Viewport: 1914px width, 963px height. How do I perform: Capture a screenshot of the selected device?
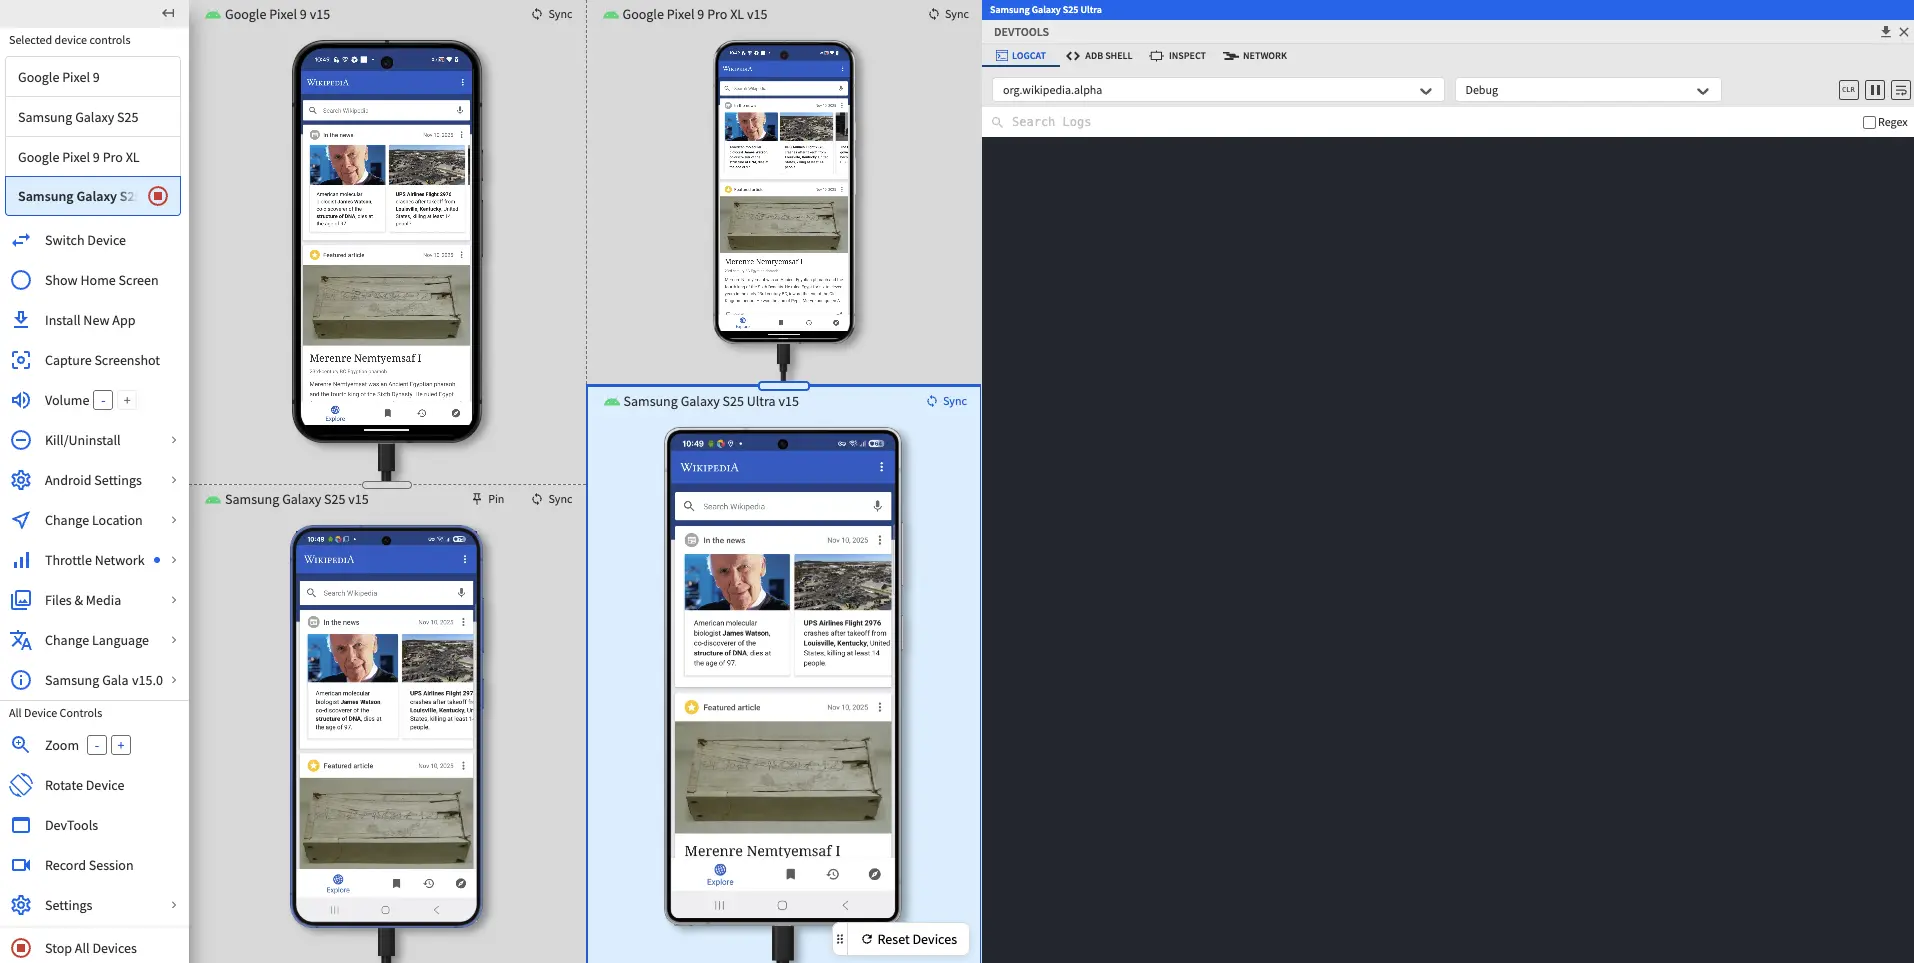[x=102, y=360]
